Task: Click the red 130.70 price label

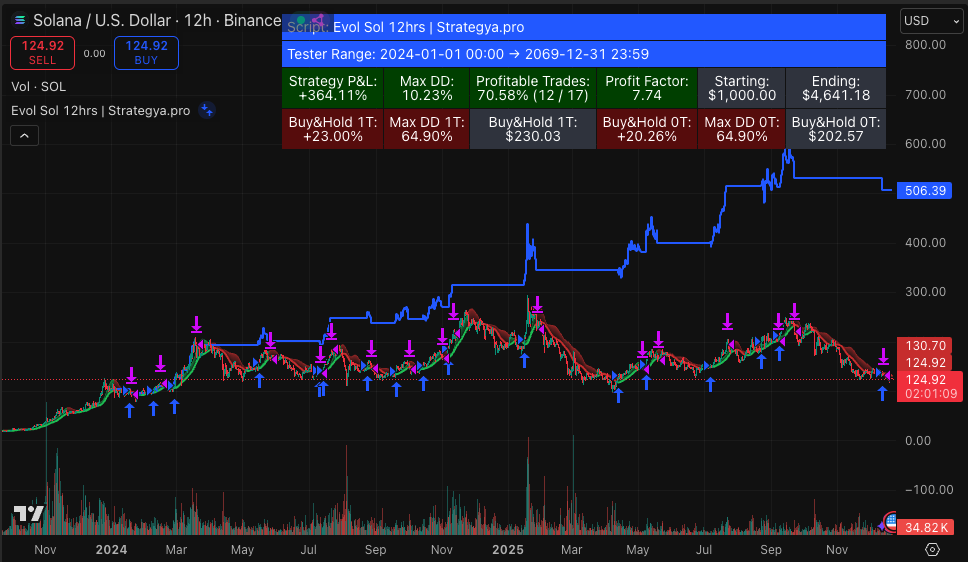Action: click(x=924, y=346)
